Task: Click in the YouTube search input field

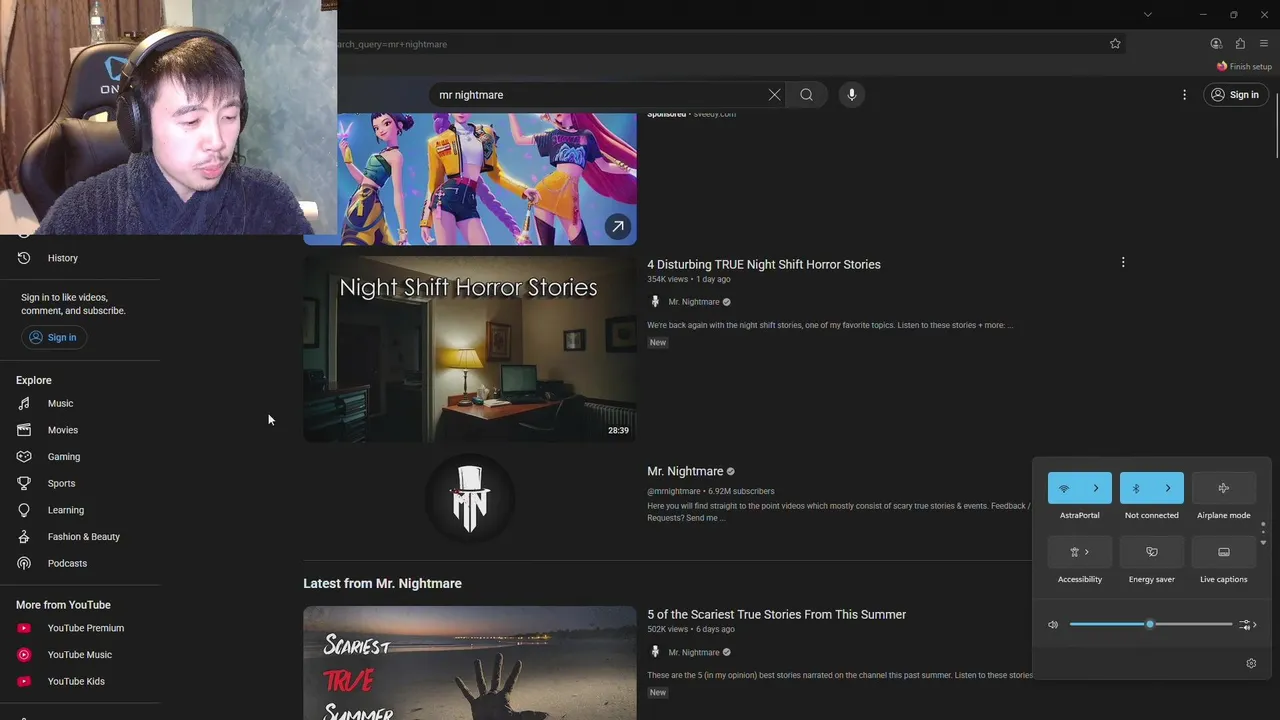Action: tap(598, 95)
